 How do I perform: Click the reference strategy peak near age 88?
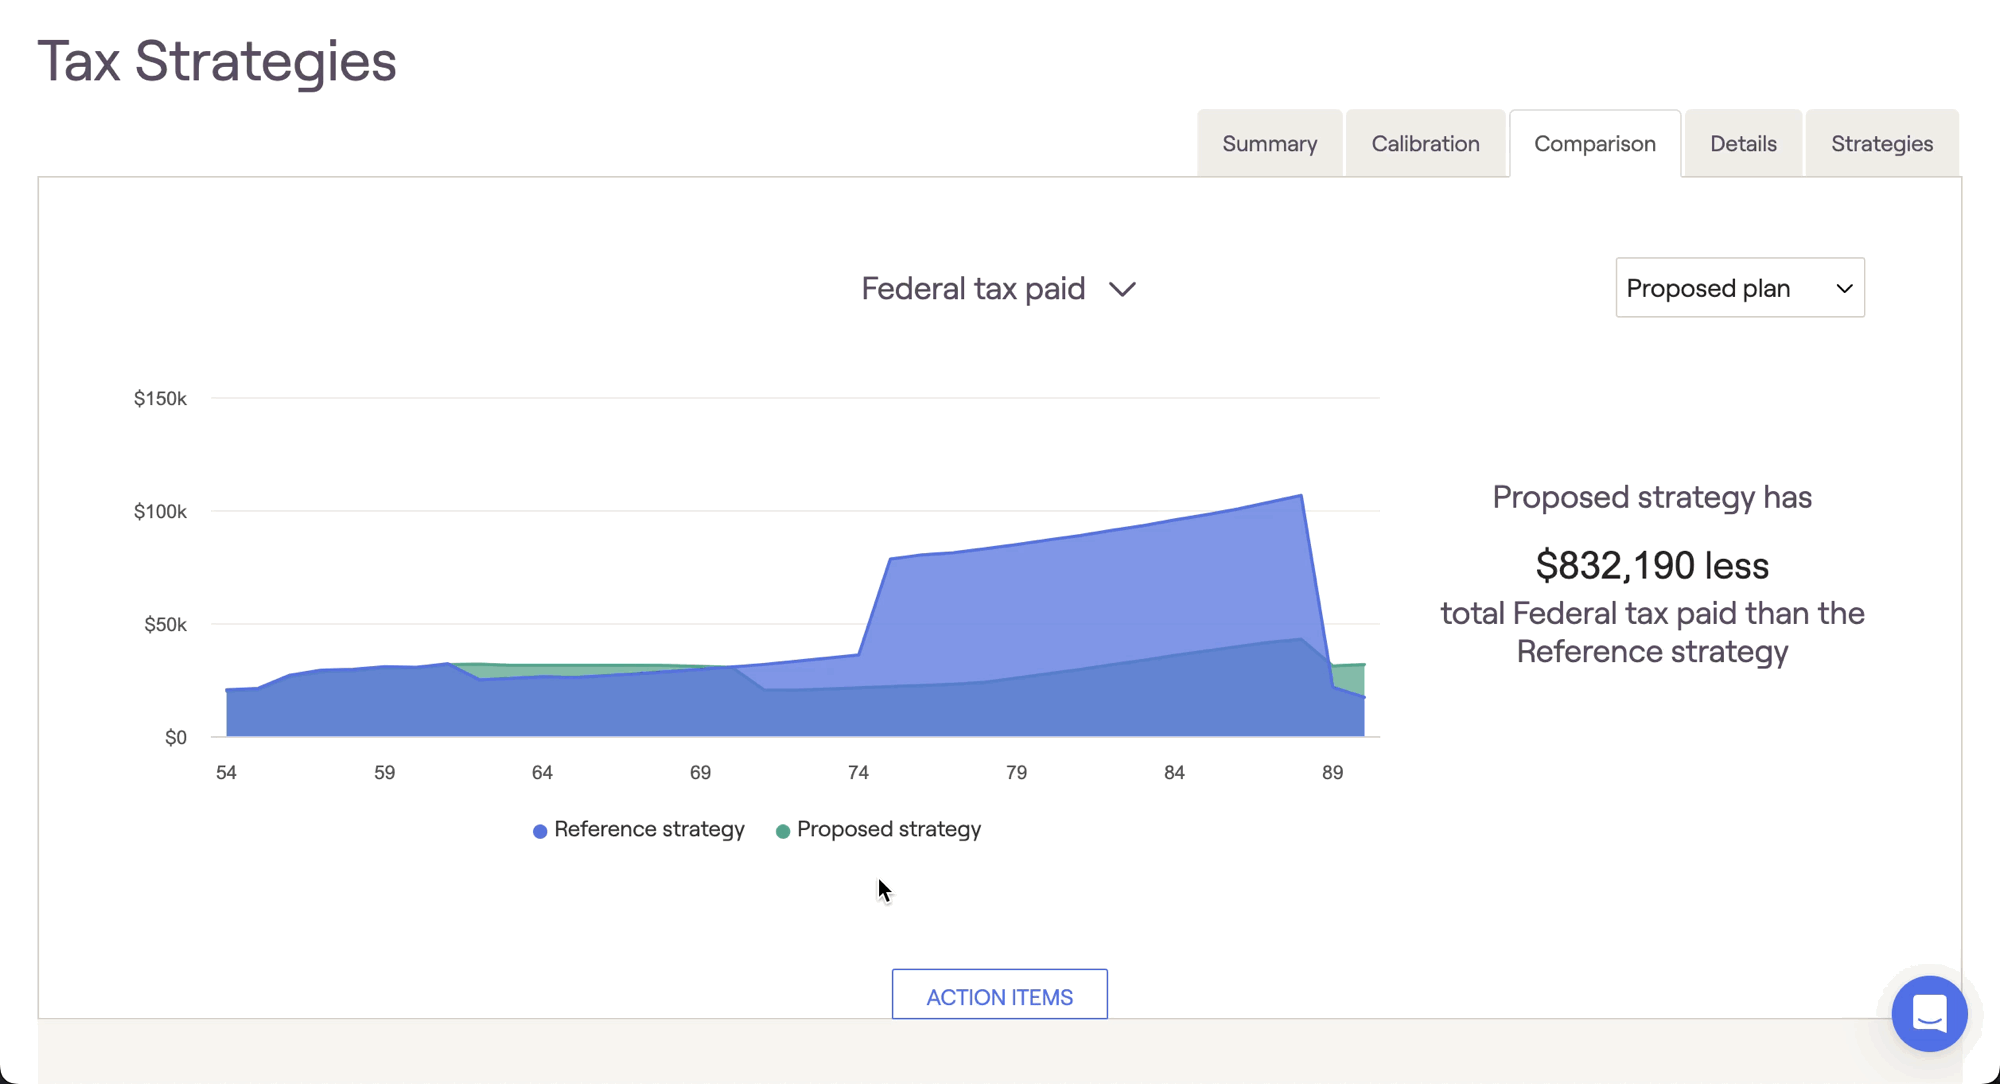point(1300,496)
